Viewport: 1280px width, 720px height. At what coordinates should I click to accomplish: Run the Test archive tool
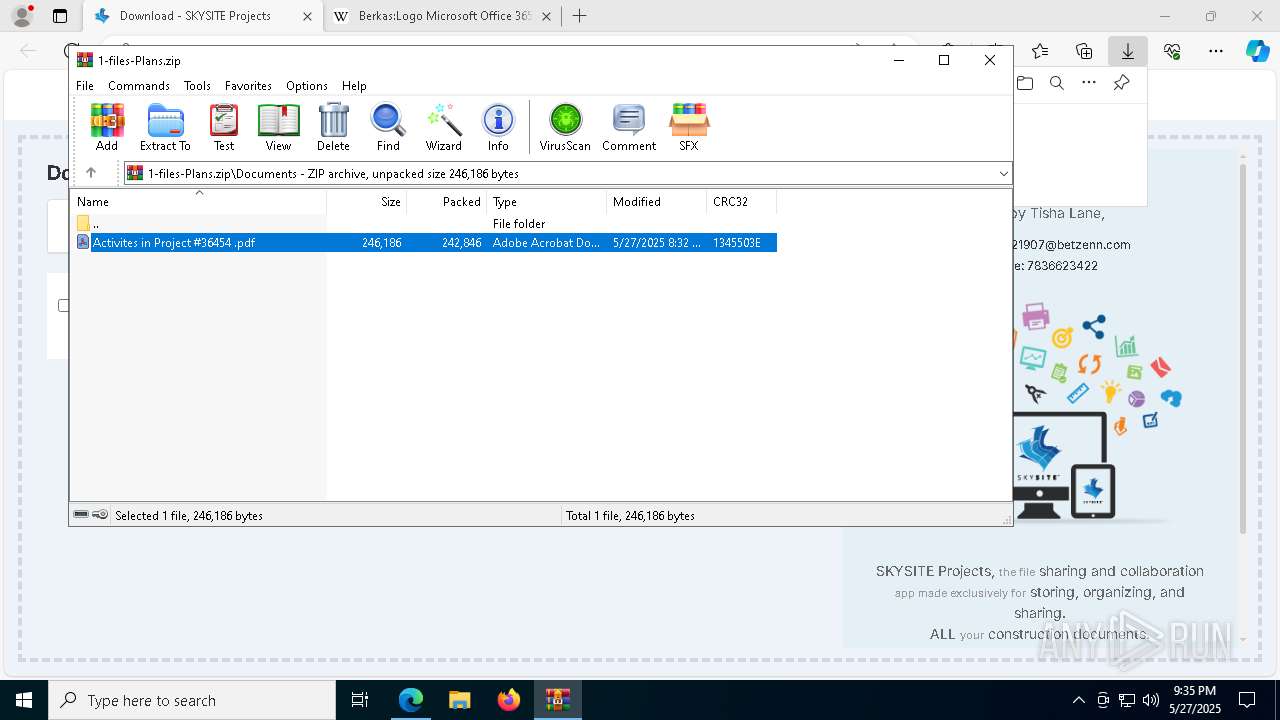coord(224,127)
